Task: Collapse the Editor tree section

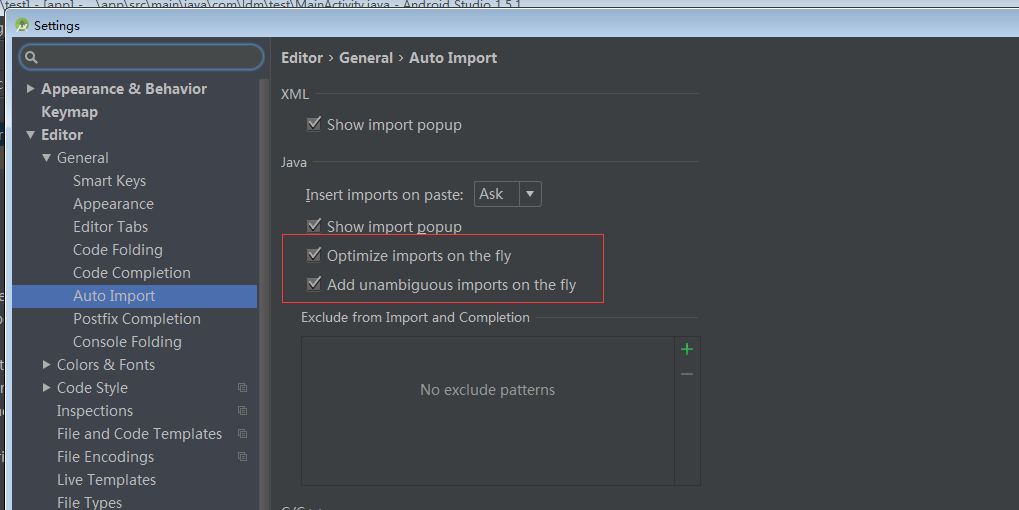Action: (31, 135)
